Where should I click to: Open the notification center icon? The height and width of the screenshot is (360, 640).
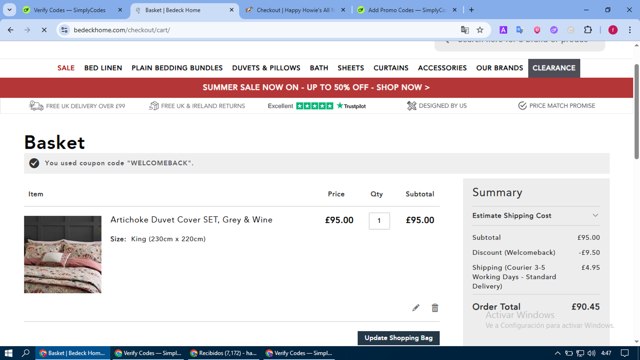625,353
